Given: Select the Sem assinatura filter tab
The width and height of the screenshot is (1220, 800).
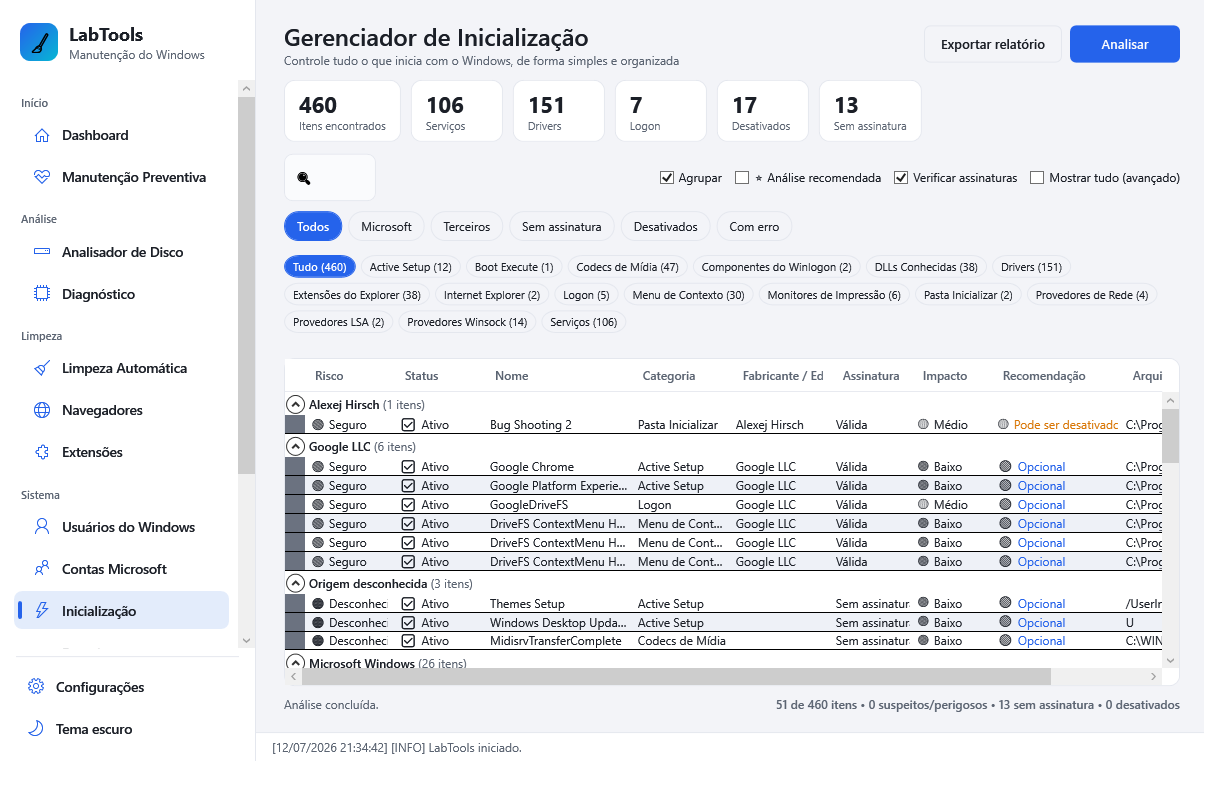Looking at the screenshot, I should coord(562,227).
